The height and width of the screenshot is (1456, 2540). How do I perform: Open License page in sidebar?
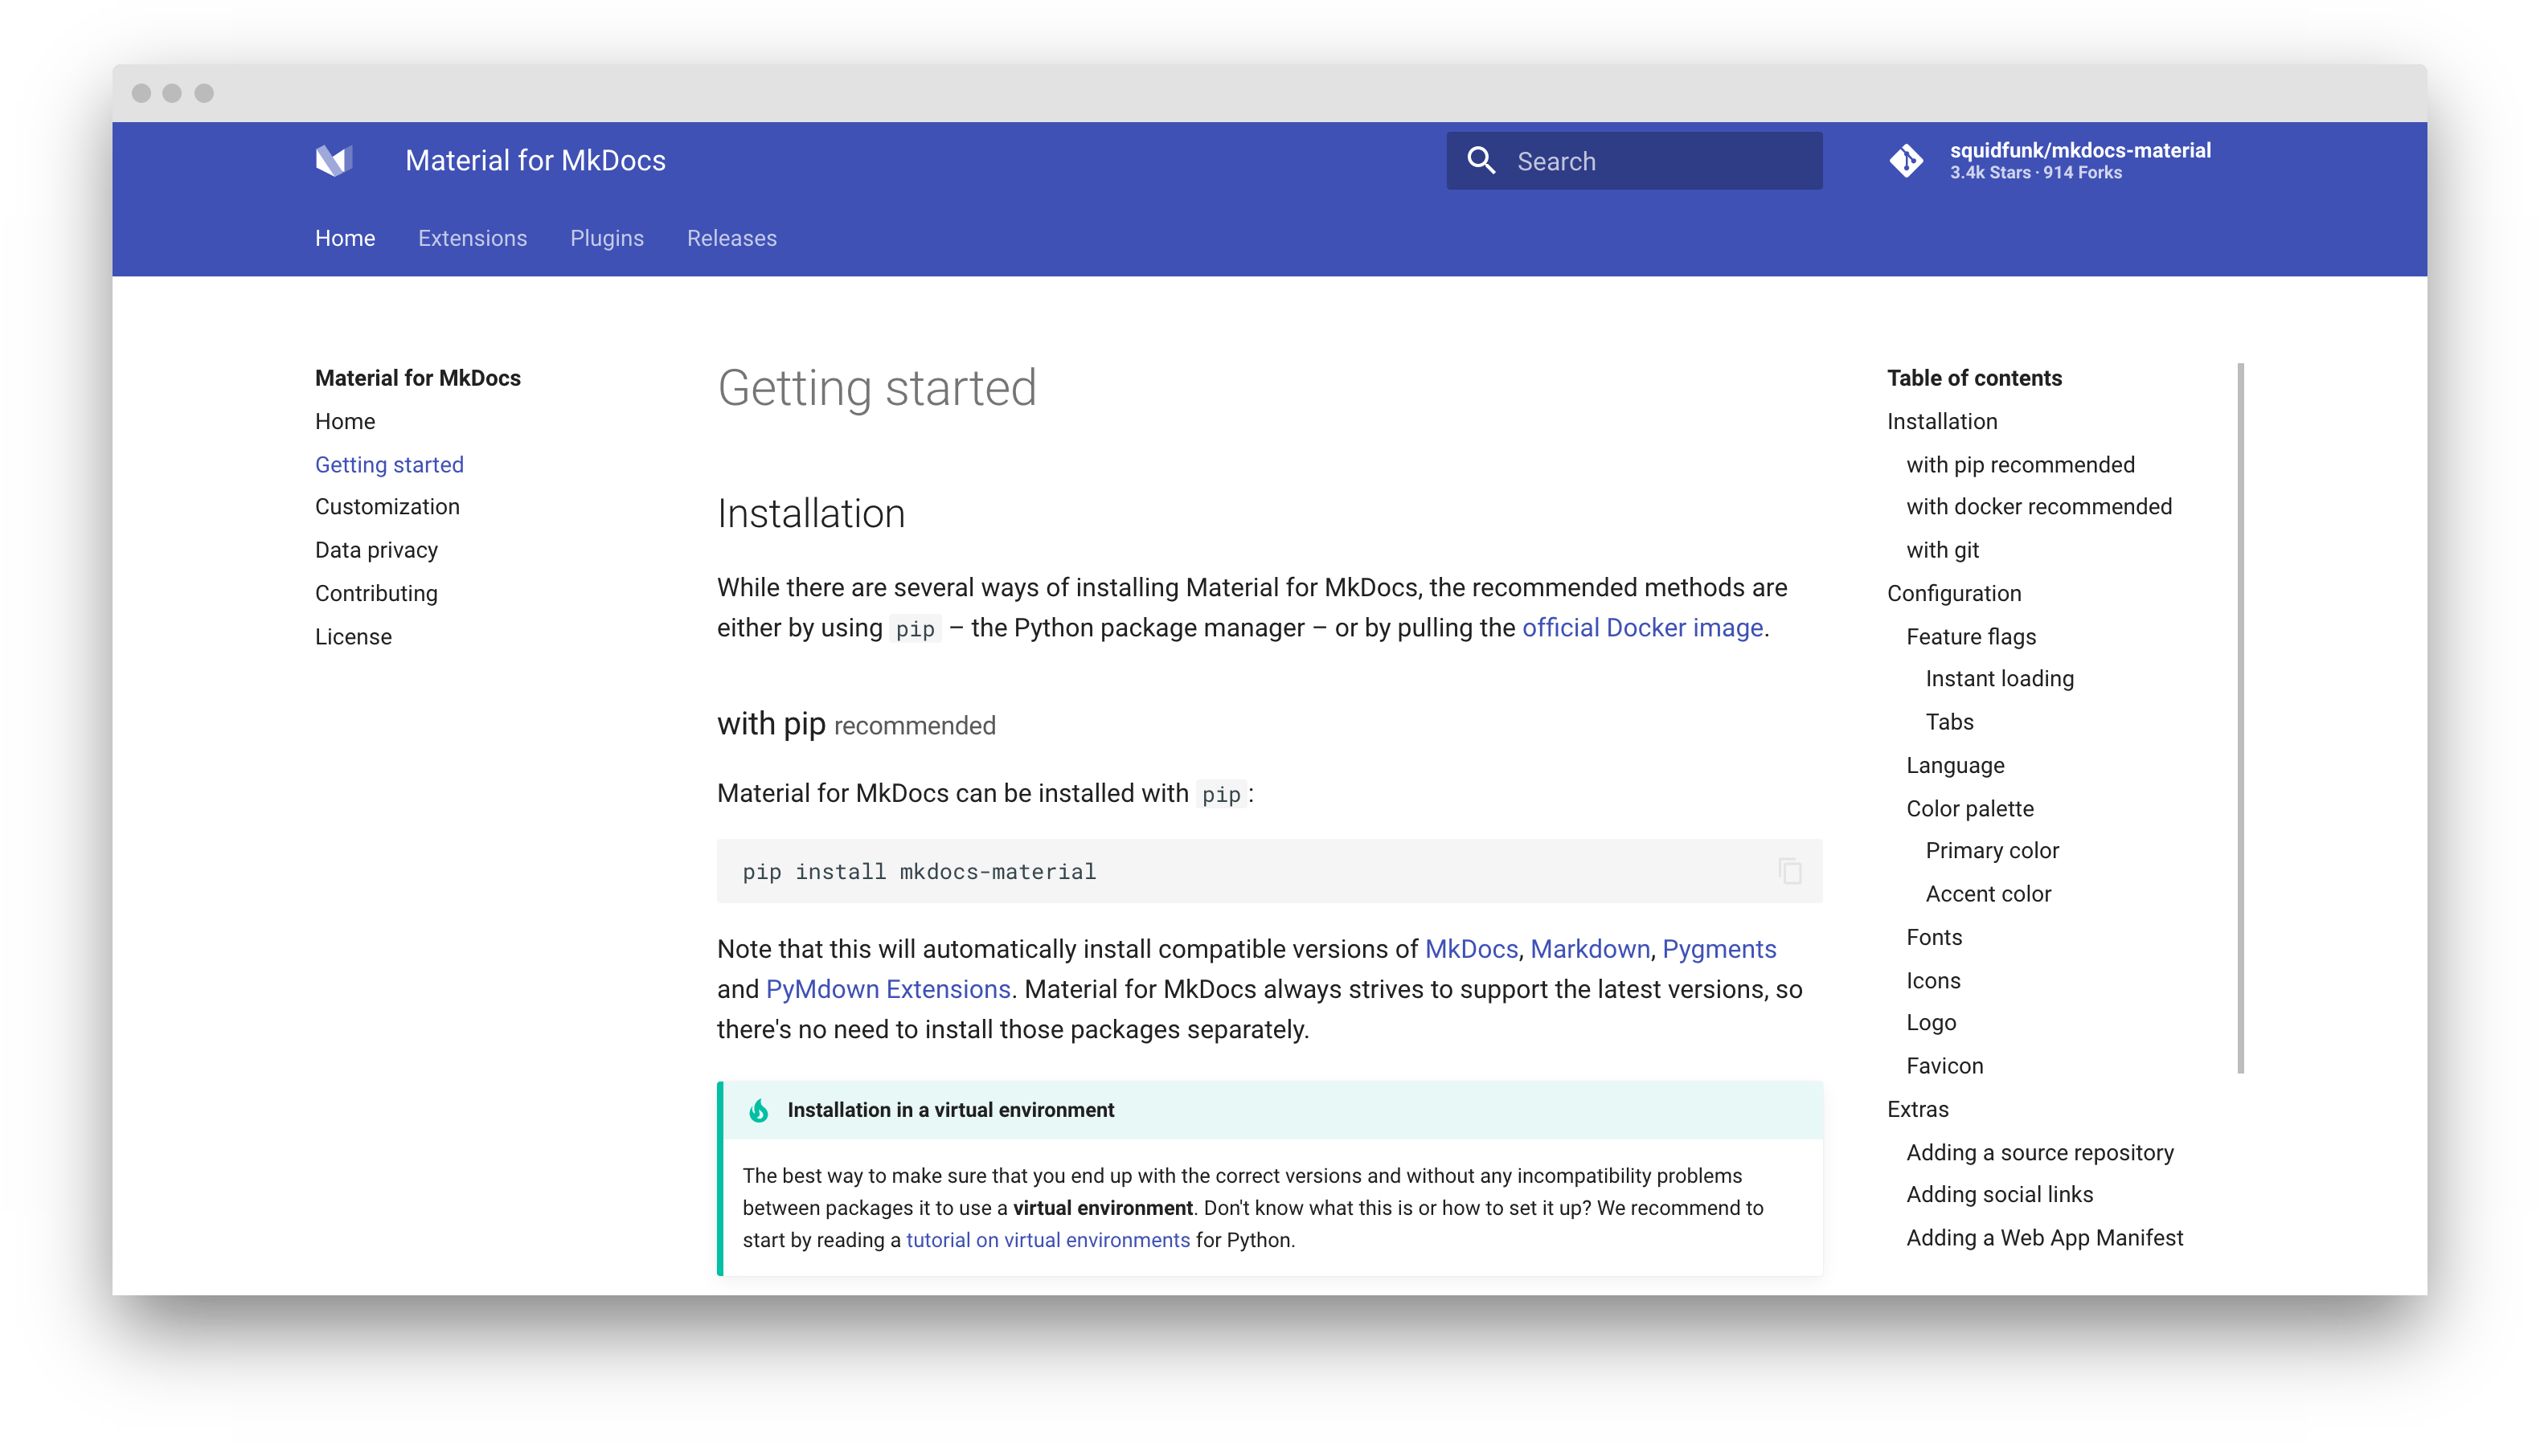tap(353, 637)
